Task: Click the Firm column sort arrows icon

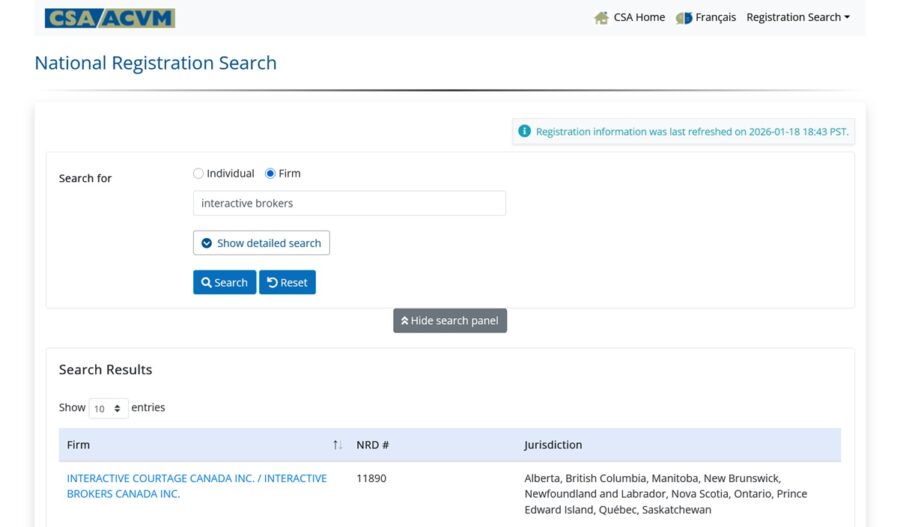Action: click(338, 445)
